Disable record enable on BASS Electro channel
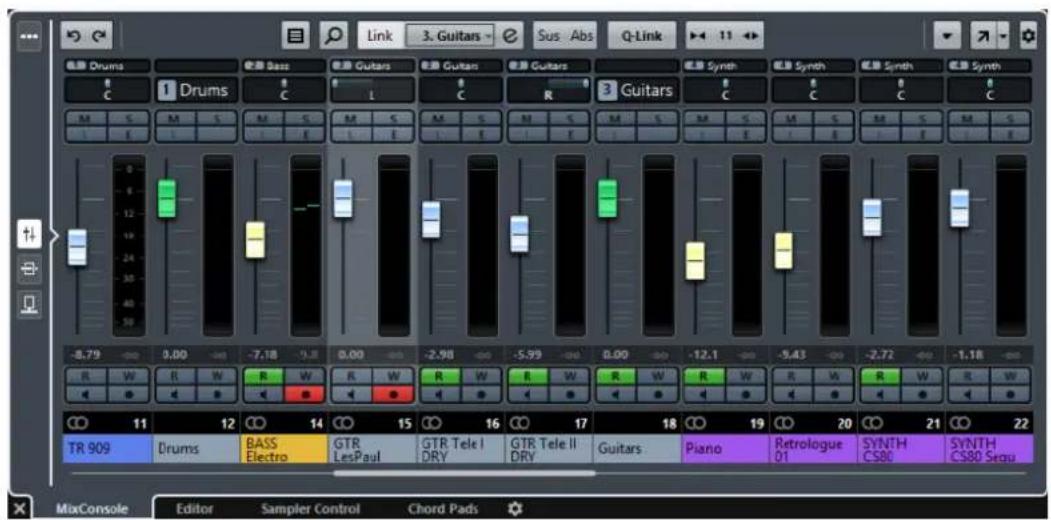This screenshot has width=1051, height=520. click(x=304, y=395)
